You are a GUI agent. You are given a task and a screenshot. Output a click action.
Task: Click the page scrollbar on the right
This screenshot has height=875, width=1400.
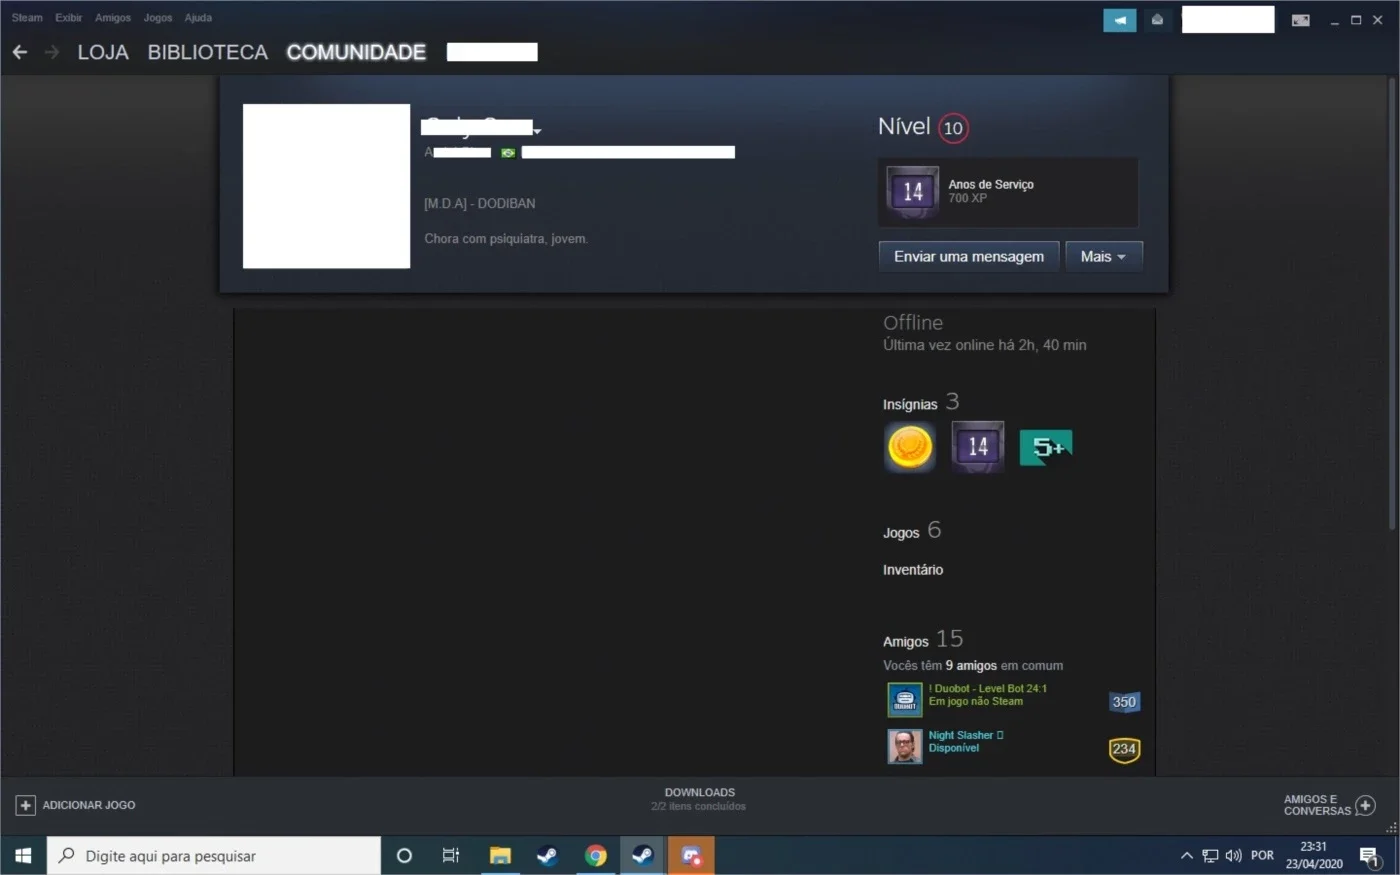click(1393, 303)
